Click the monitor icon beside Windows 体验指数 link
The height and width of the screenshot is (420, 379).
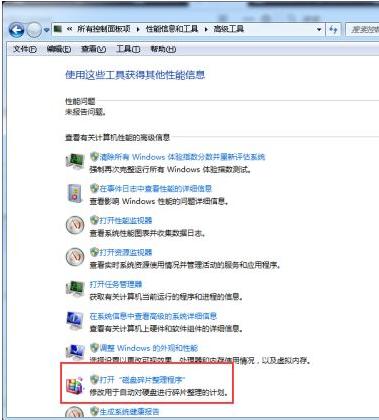coord(75,161)
